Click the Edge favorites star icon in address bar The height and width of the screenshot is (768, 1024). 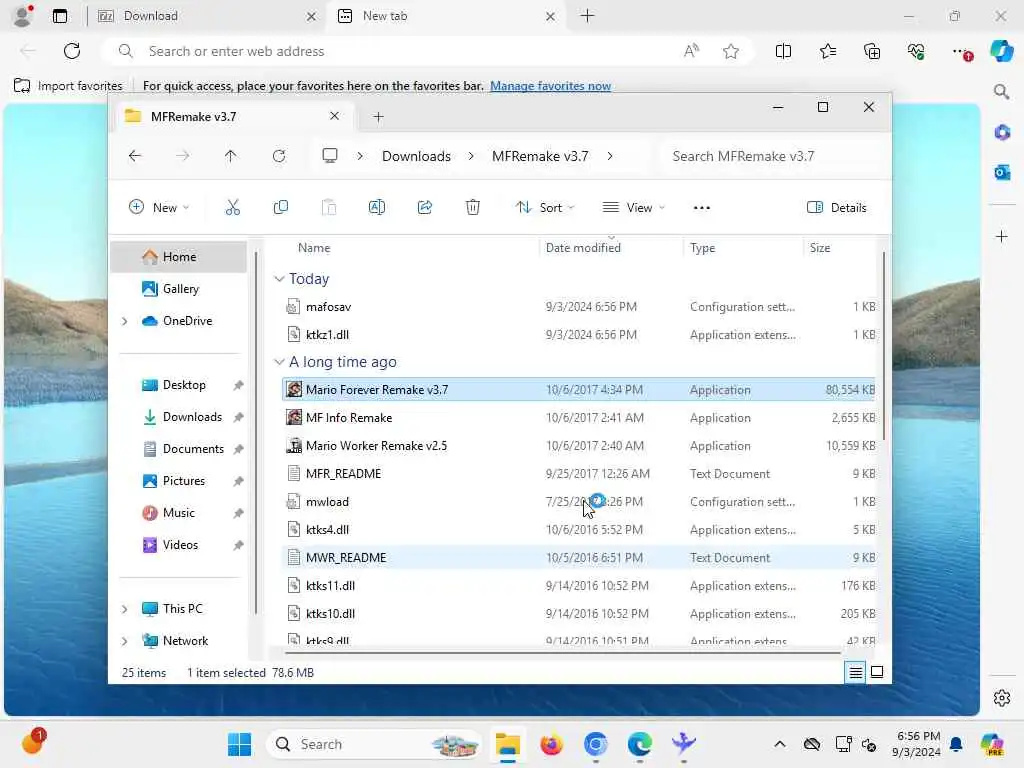[731, 51]
